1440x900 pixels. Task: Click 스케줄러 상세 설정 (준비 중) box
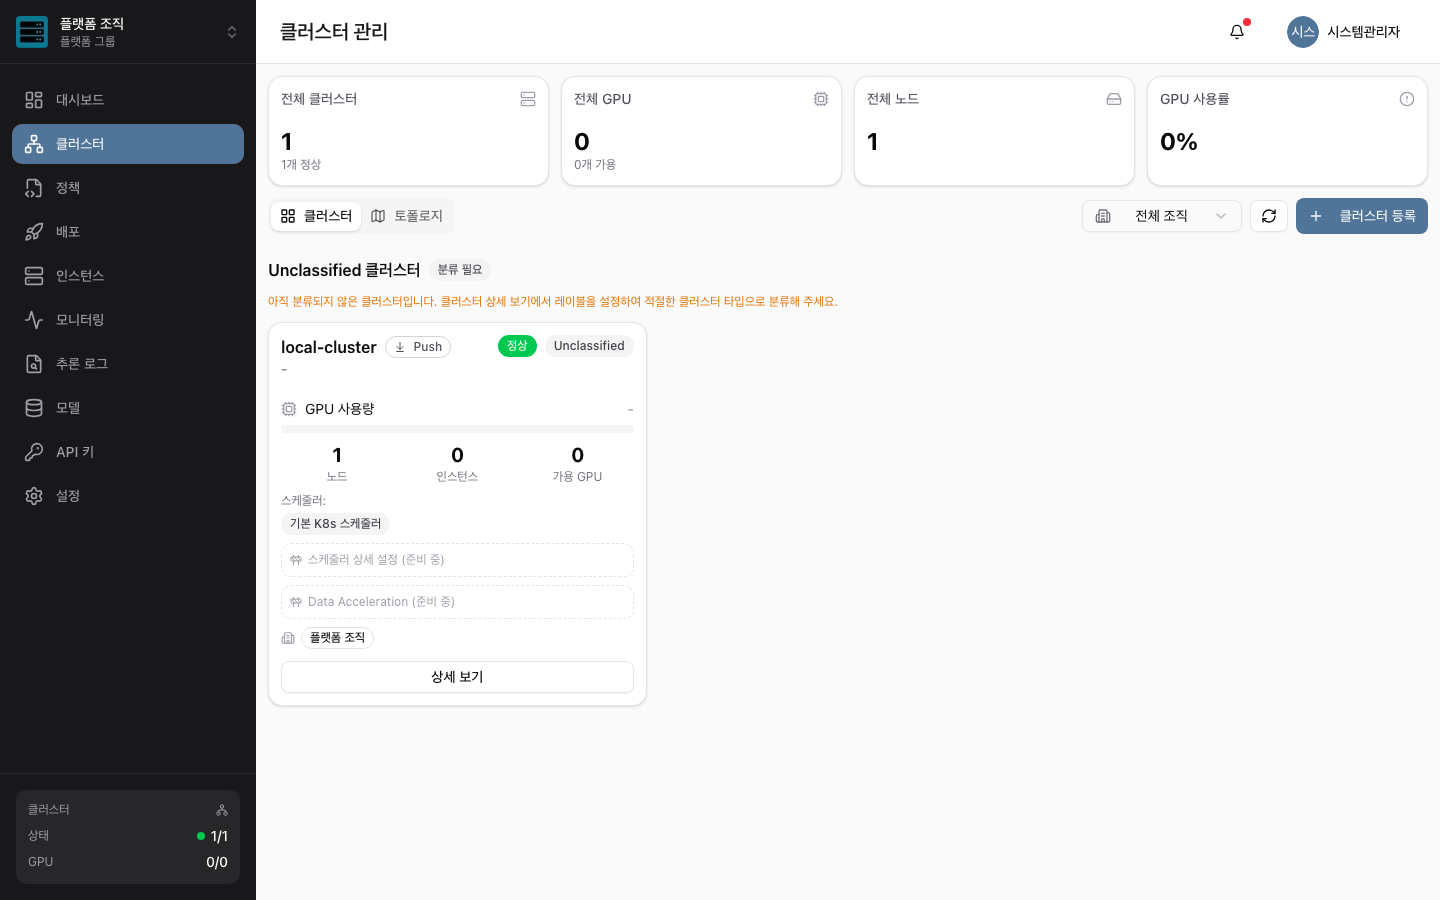[x=457, y=560]
